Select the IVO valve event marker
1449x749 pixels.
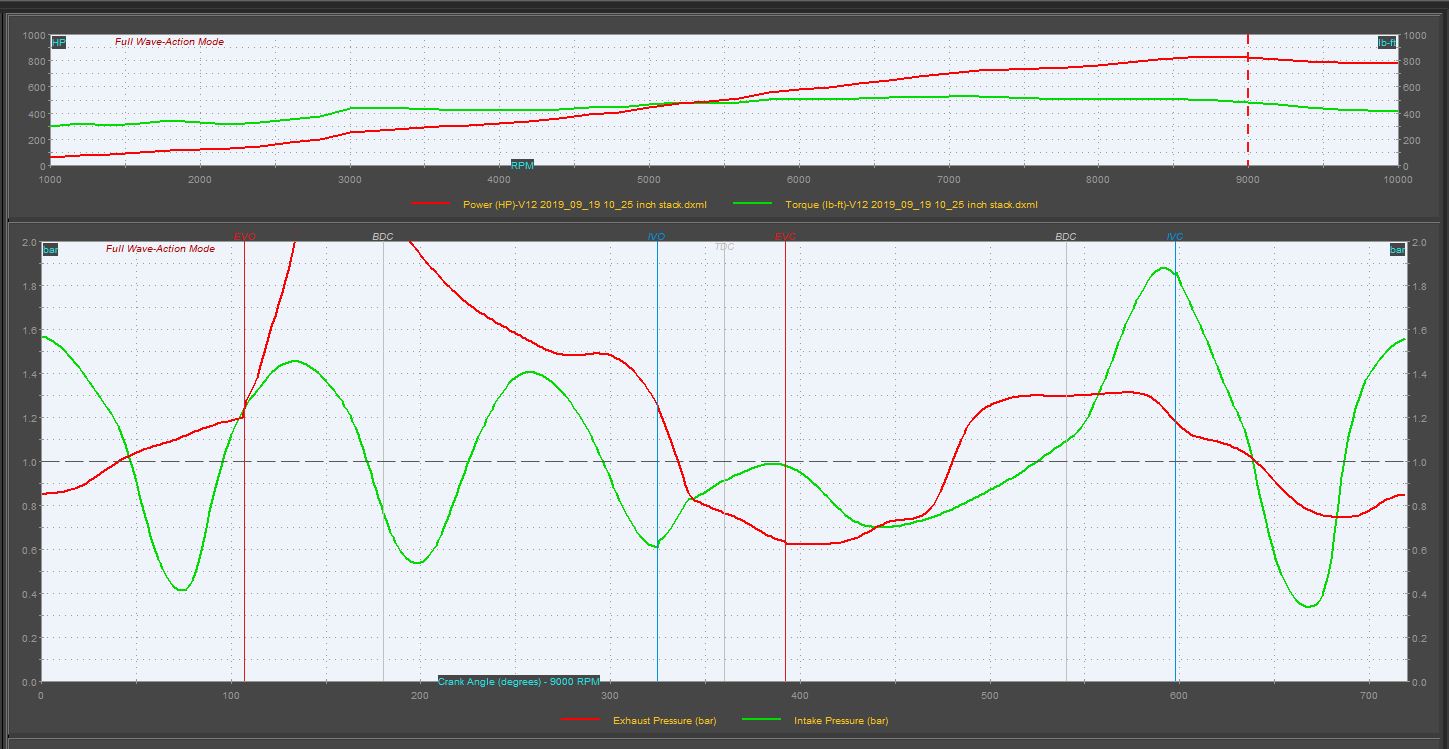656,237
